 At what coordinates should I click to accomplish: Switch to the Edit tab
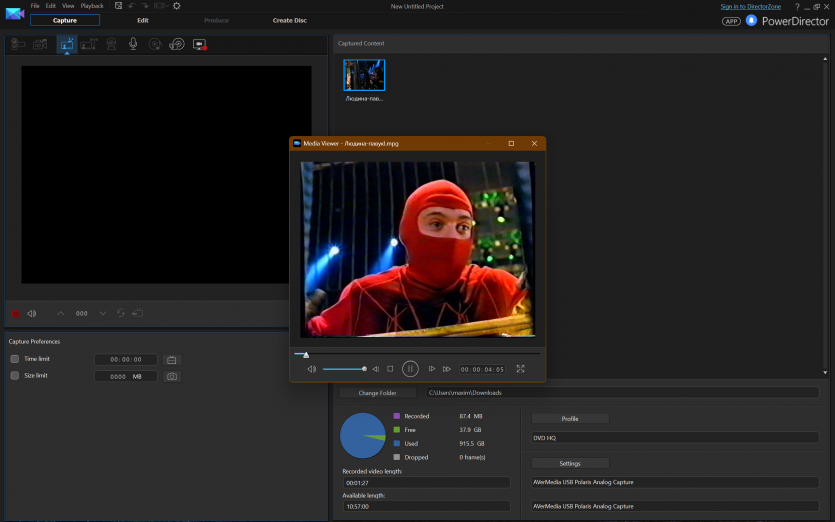click(x=143, y=20)
